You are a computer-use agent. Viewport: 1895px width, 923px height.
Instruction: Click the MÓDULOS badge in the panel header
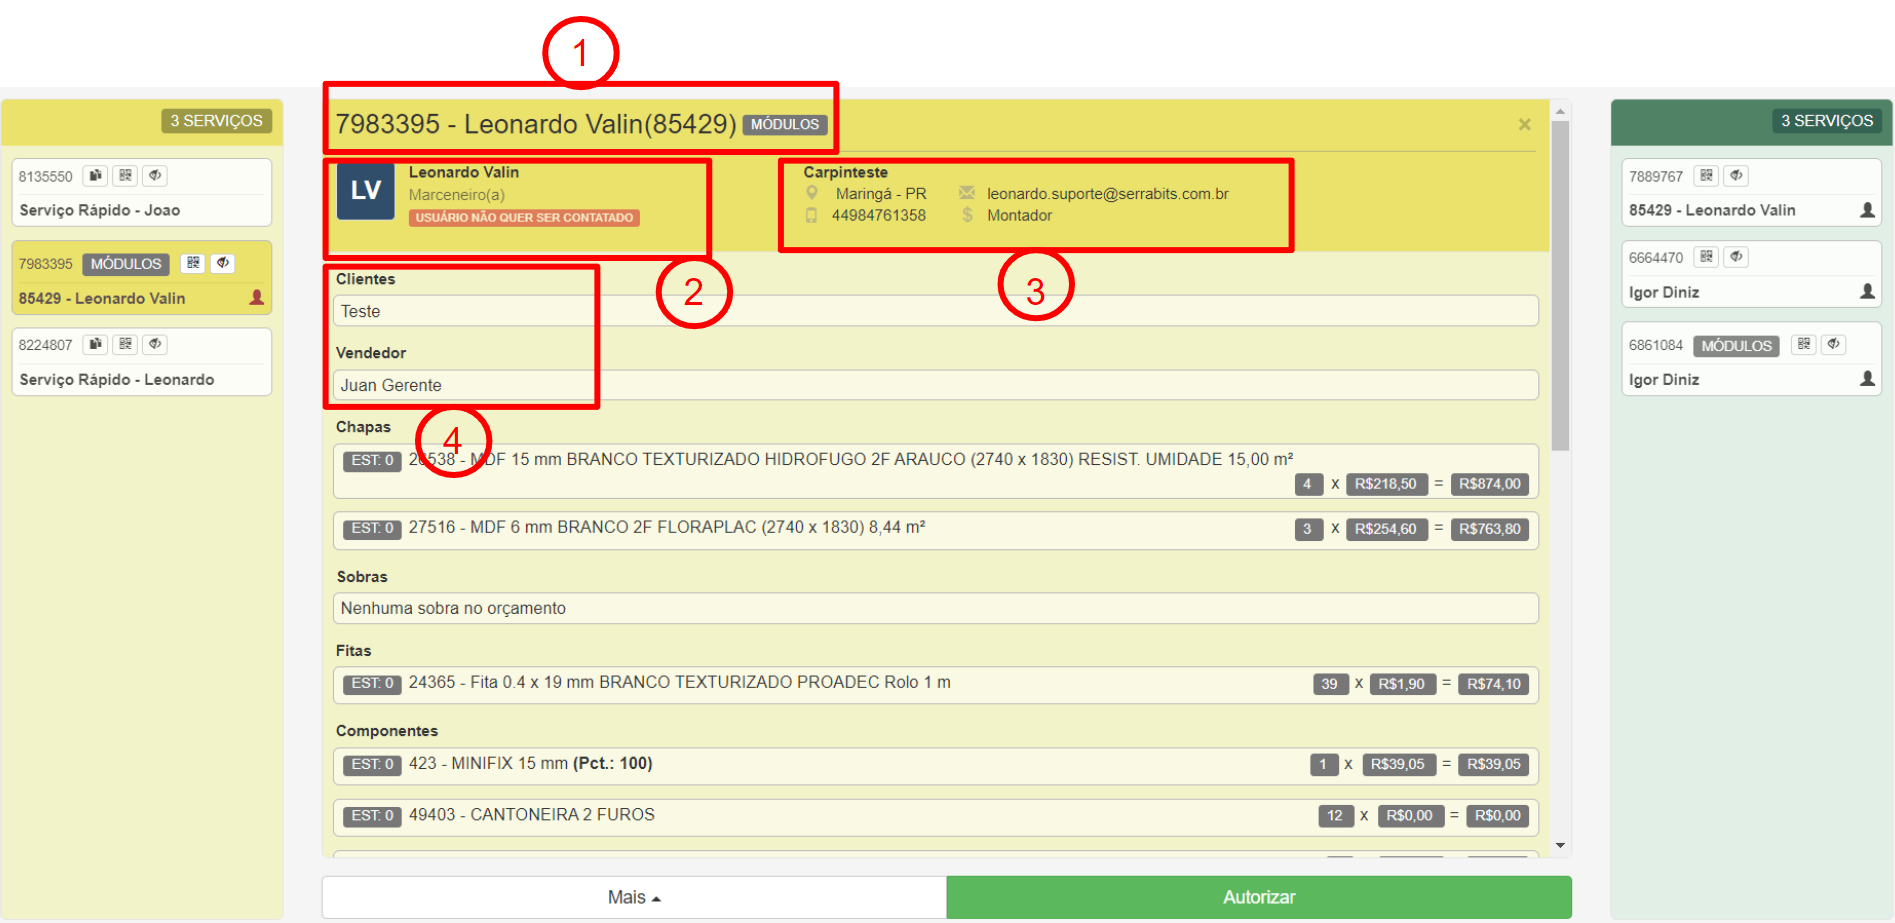785,125
